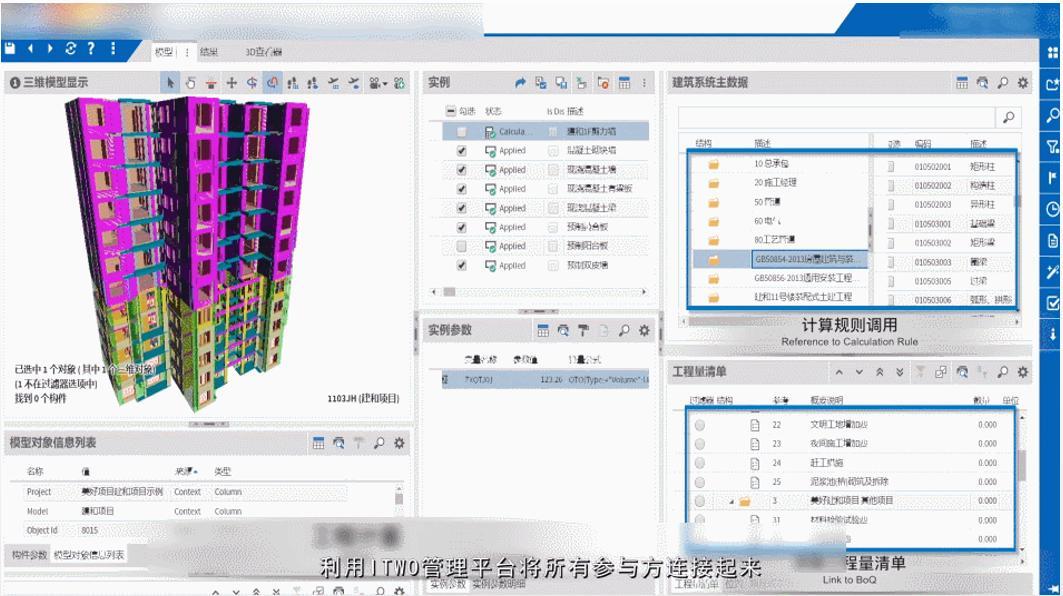Switch to the 模型 tab
1063x596 pixels.
coord(165,52)
